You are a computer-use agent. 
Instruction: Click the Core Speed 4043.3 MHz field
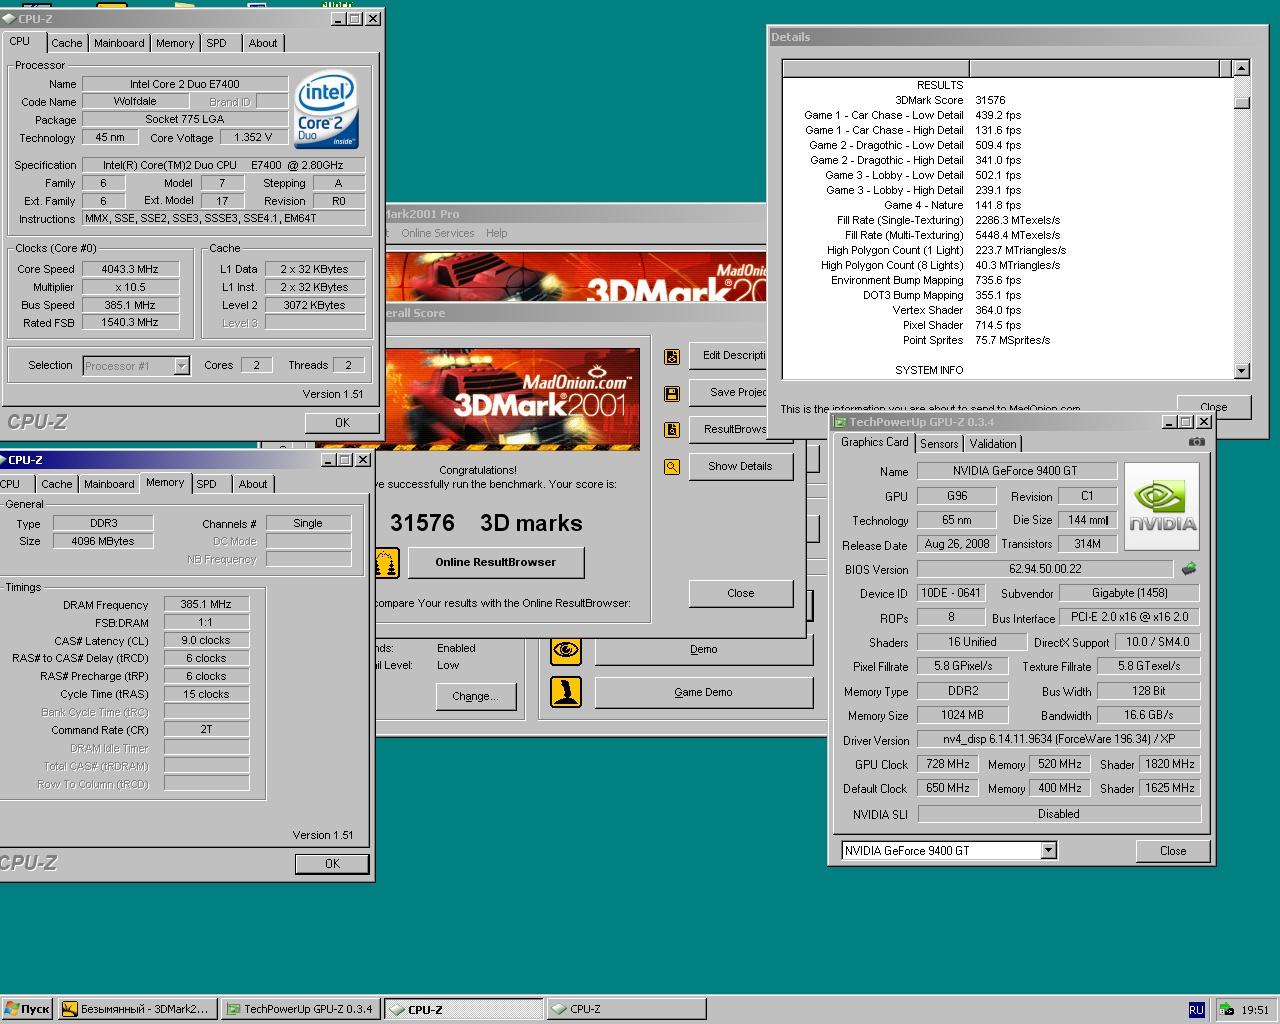click(x=130, y=269)
